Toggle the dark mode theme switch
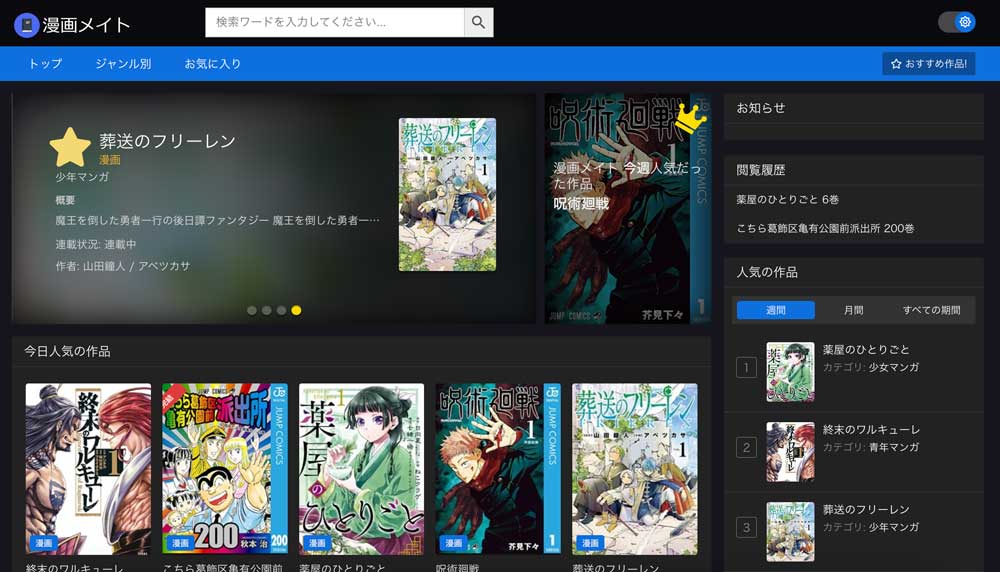Viewport: 1000px width, 572px height. [x=957, y=22]
